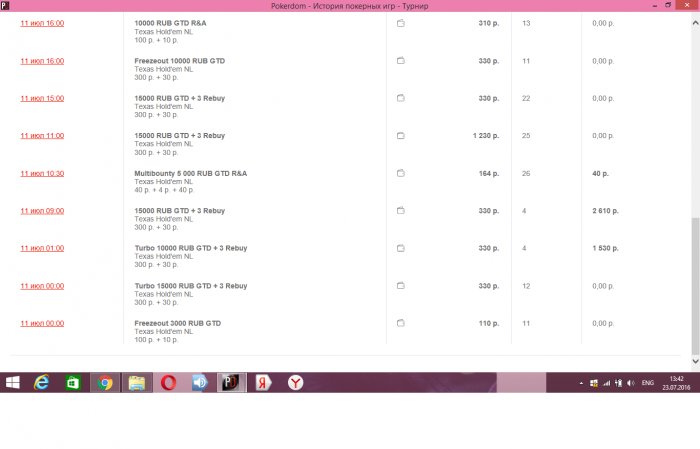
Task: Open the 11 июл 15:00 date link
Action: click(x=42, y=98)
